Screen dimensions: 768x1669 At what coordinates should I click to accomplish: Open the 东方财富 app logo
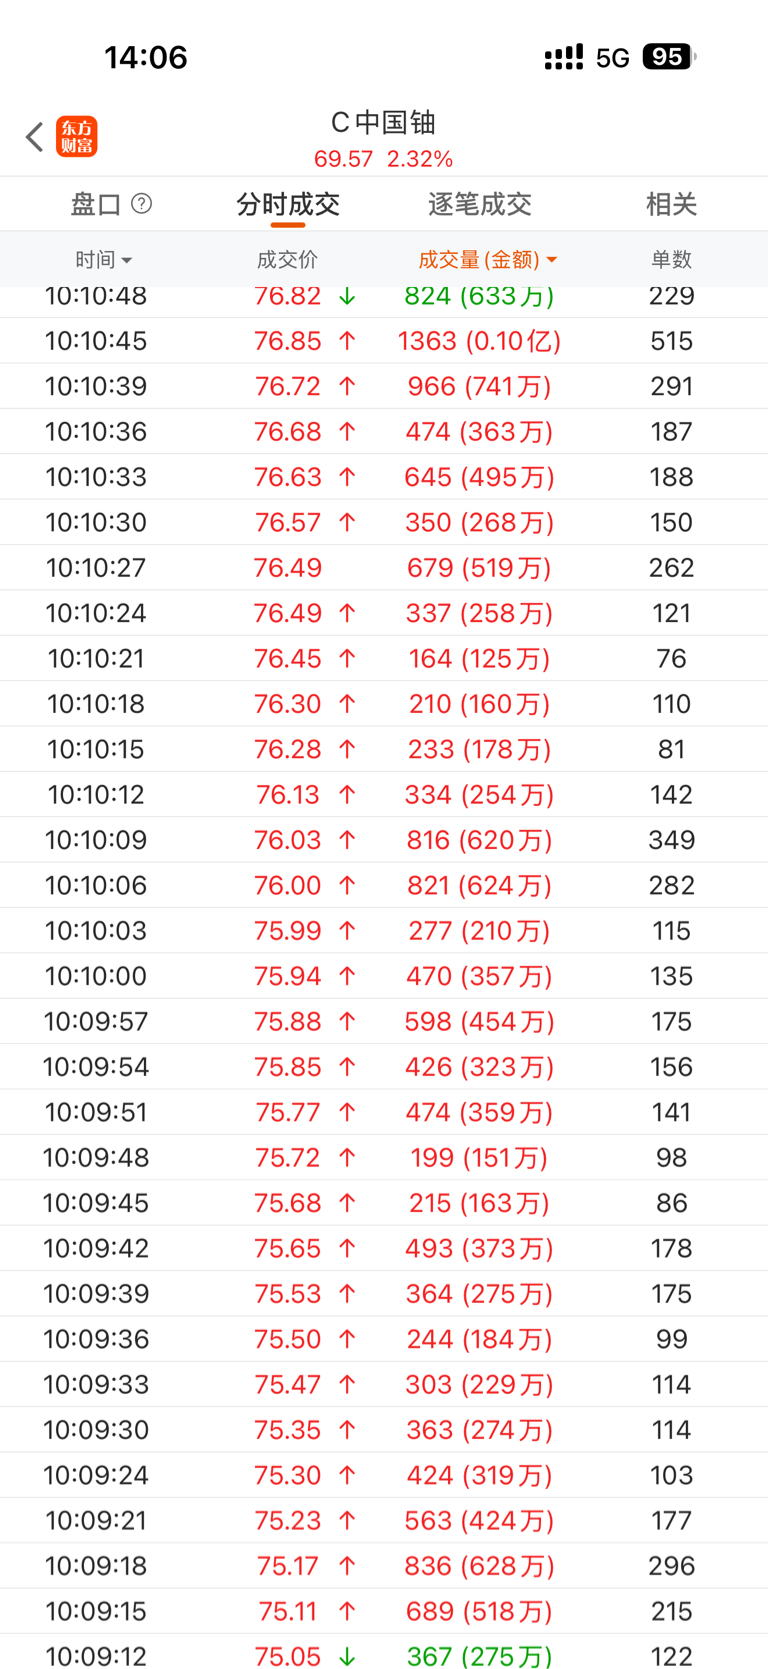click(77, 137)
